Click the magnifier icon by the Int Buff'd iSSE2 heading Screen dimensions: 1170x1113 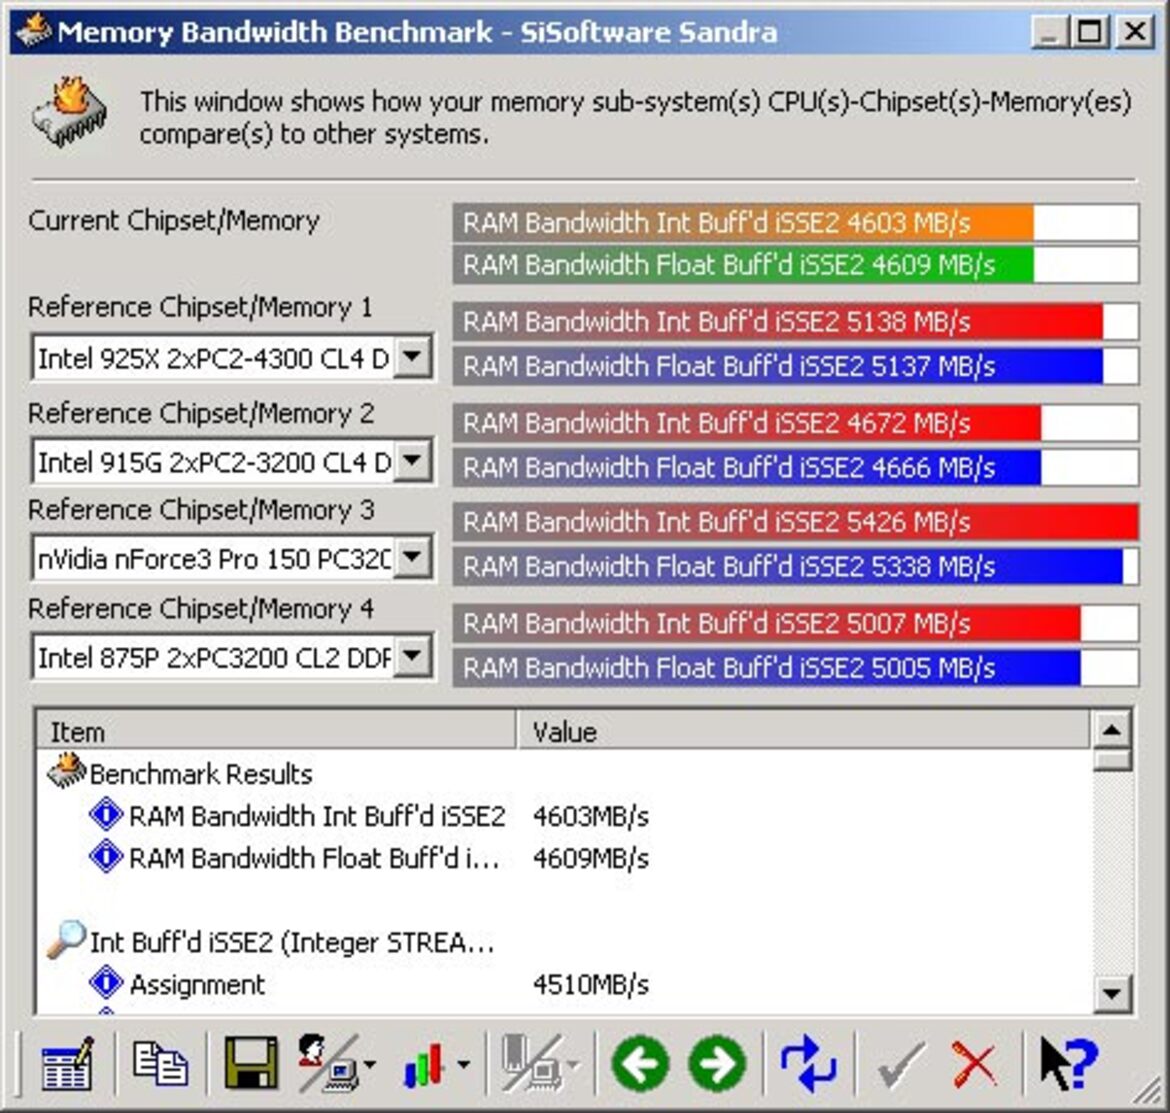click(x=66, y=940)
